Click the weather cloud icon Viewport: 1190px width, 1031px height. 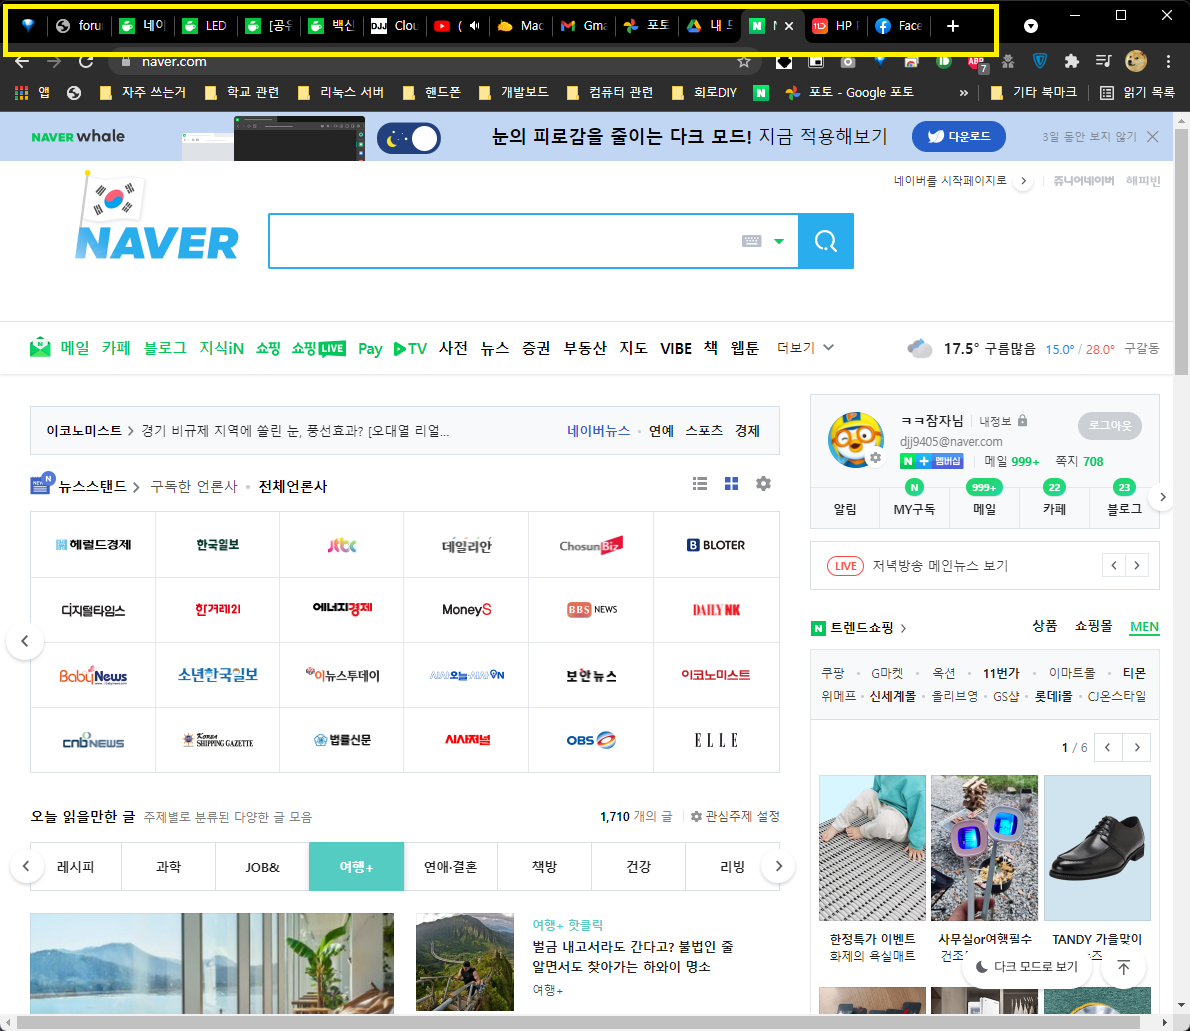(919, 348)
